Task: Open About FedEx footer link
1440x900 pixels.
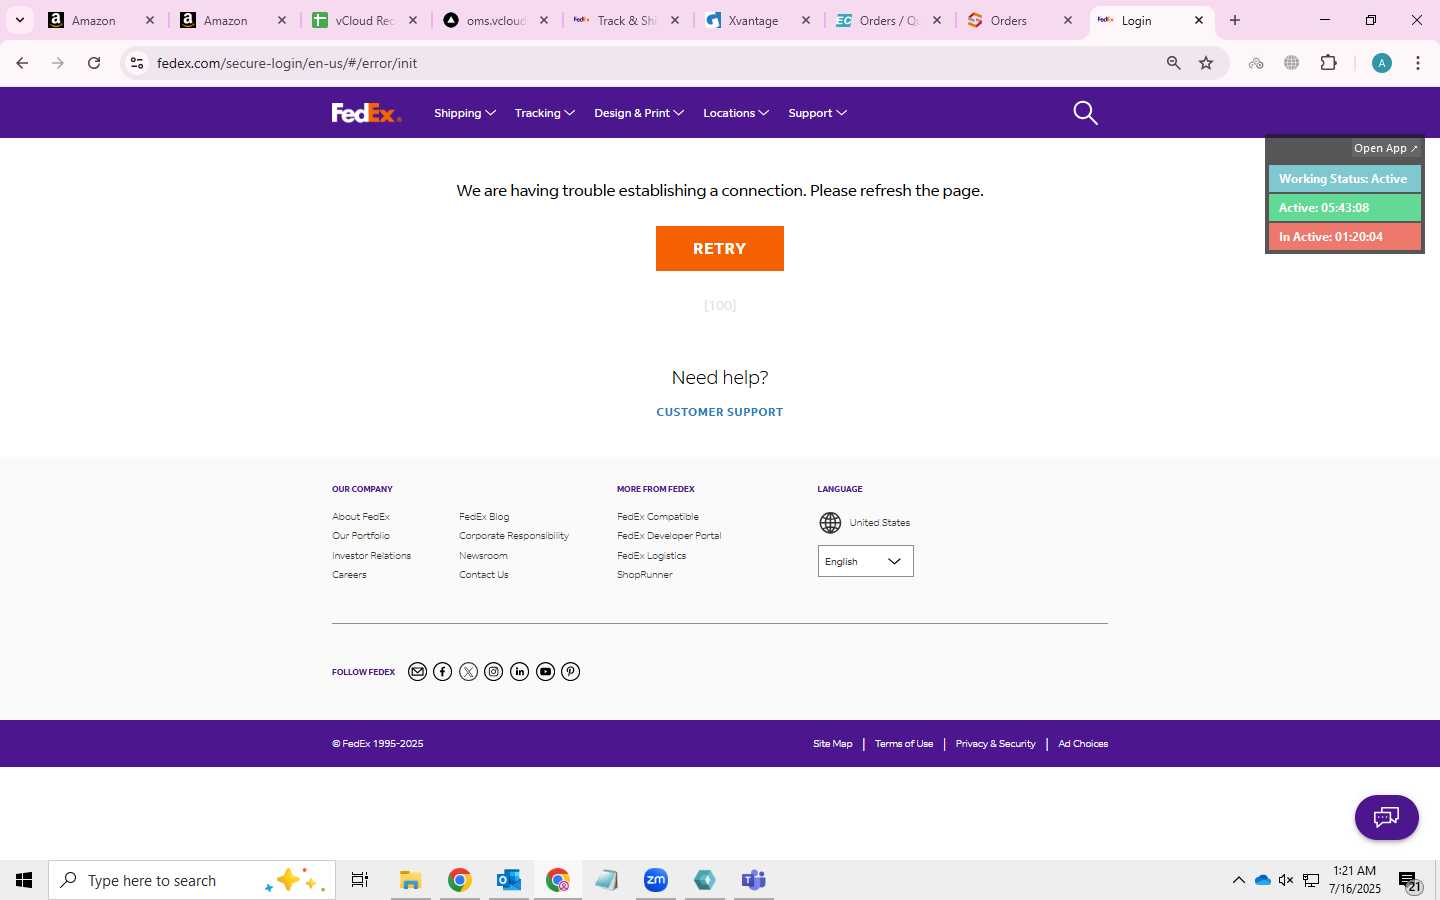Action: tap(361, 517)
